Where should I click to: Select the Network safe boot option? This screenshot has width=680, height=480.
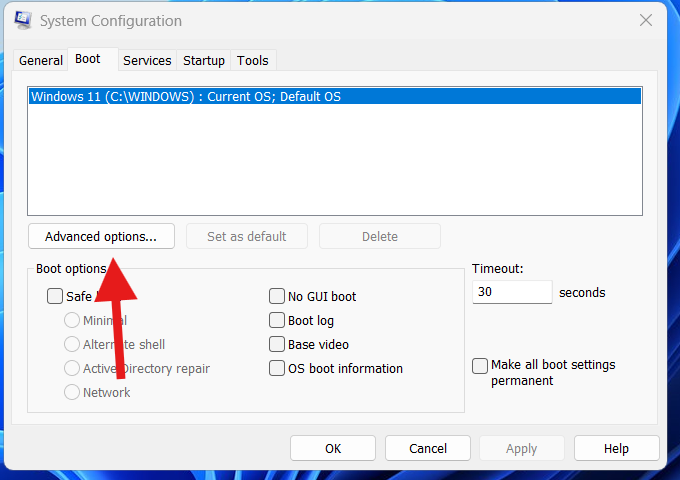pos(72,392)
